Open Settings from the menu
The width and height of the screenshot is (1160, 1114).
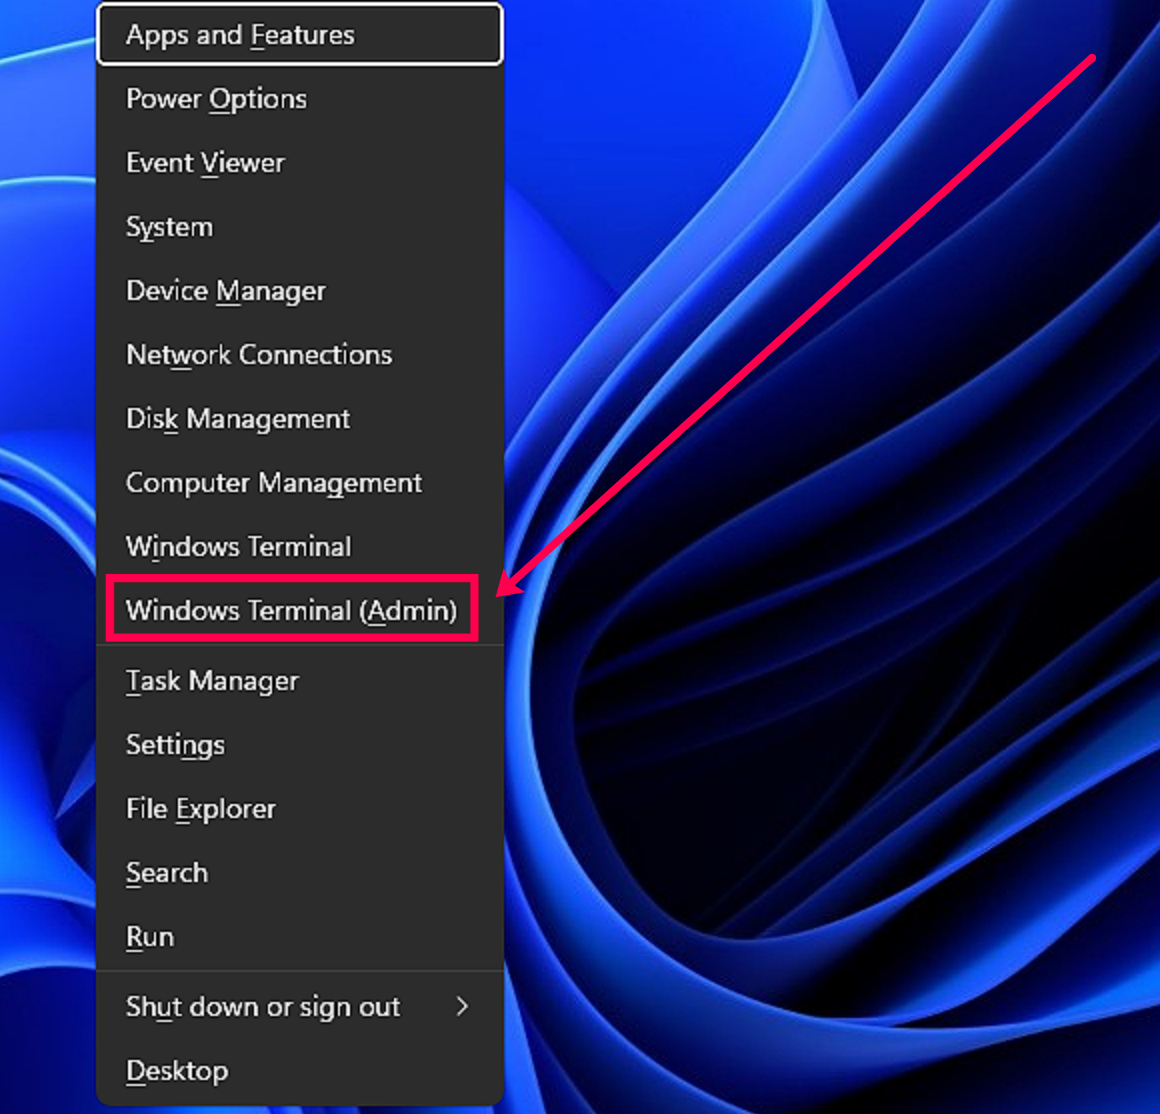pyautogui.click(x=175, y=745)
